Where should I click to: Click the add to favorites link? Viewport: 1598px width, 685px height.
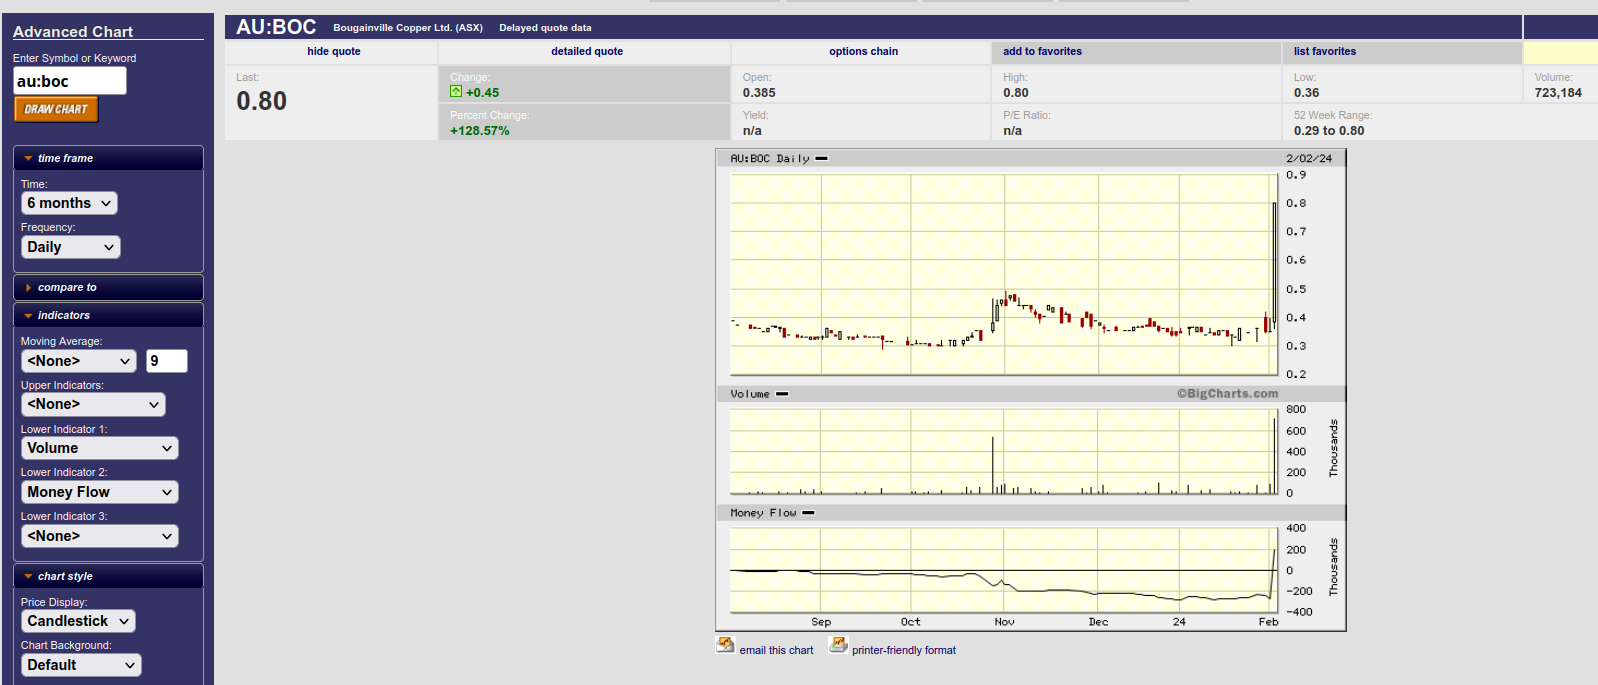click(x=1042, y=51)
